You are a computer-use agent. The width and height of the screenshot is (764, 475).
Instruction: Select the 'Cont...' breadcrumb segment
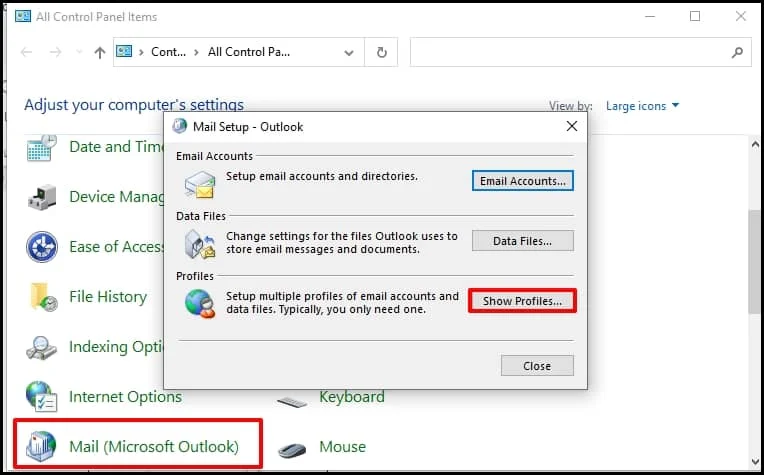tap(168, 52)
